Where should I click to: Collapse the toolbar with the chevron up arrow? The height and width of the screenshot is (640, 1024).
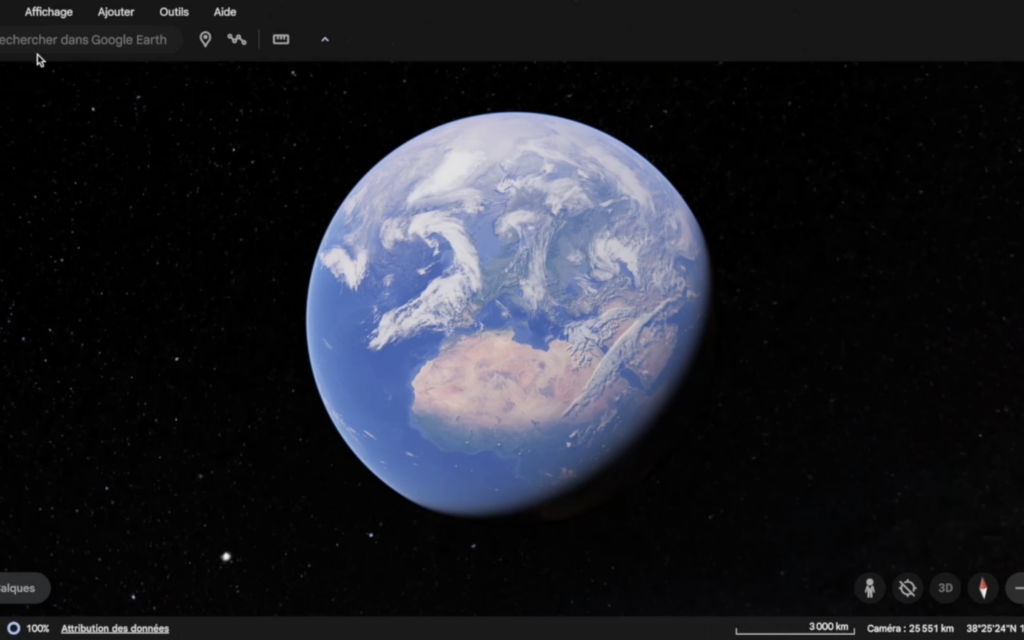coord(325,40)
